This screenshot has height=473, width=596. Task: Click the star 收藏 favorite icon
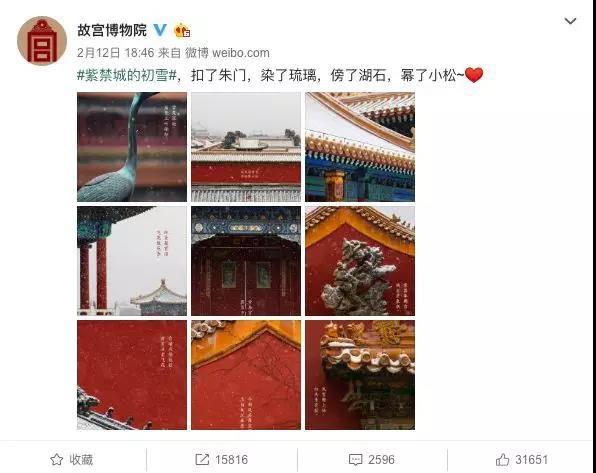[x=57, y=460]
